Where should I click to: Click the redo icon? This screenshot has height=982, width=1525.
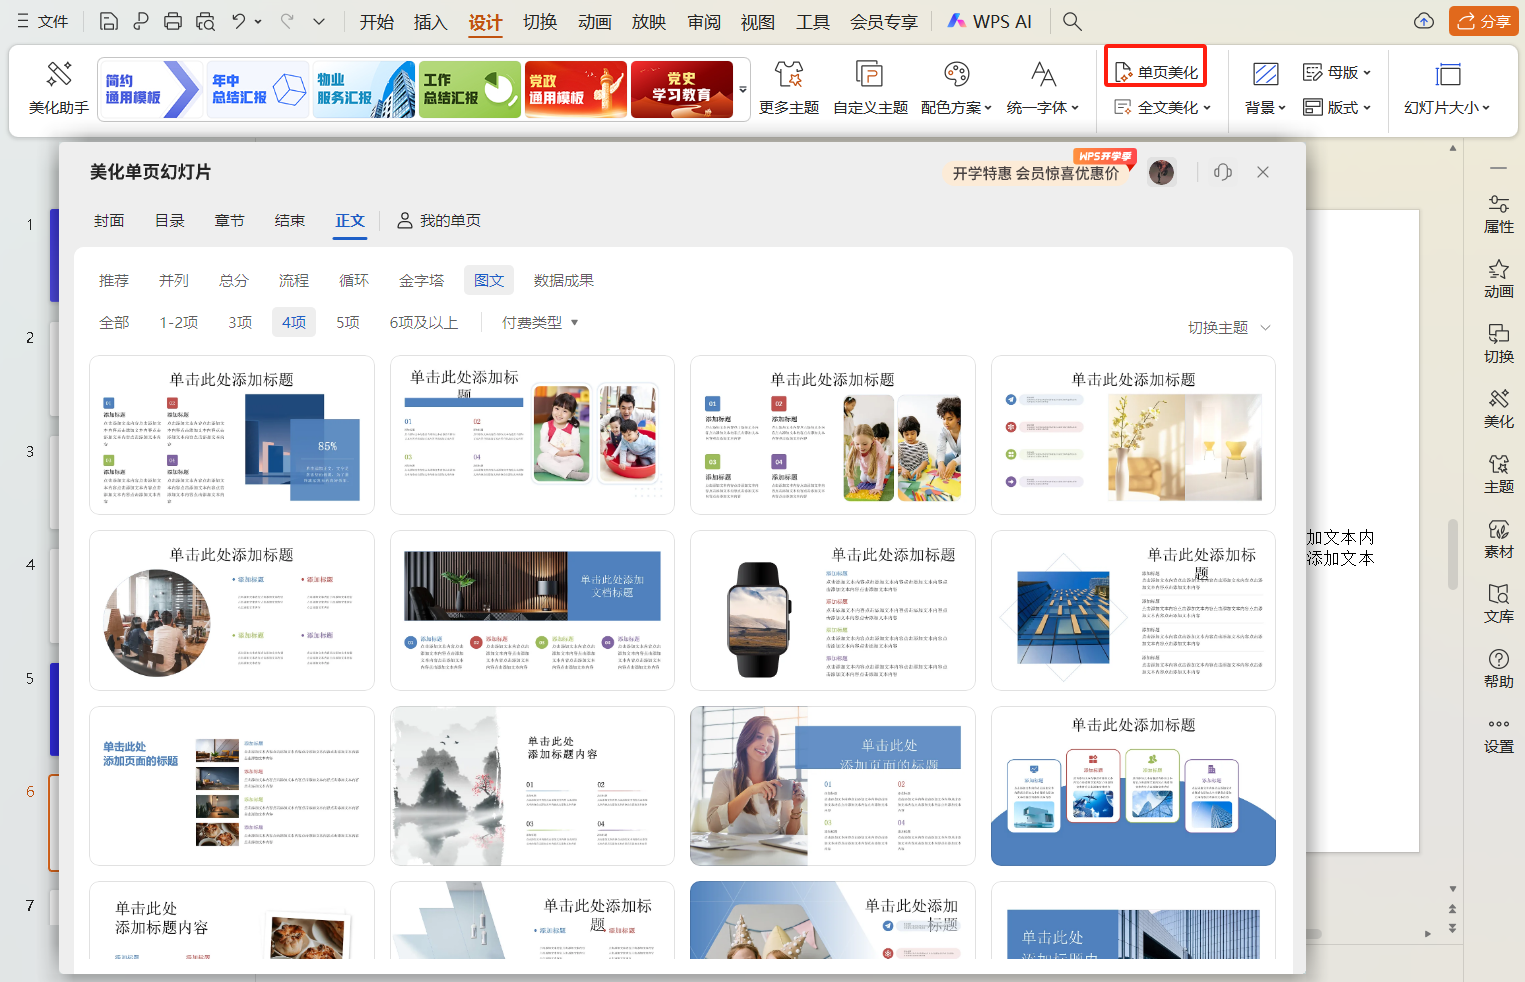[x=287, y=21]
